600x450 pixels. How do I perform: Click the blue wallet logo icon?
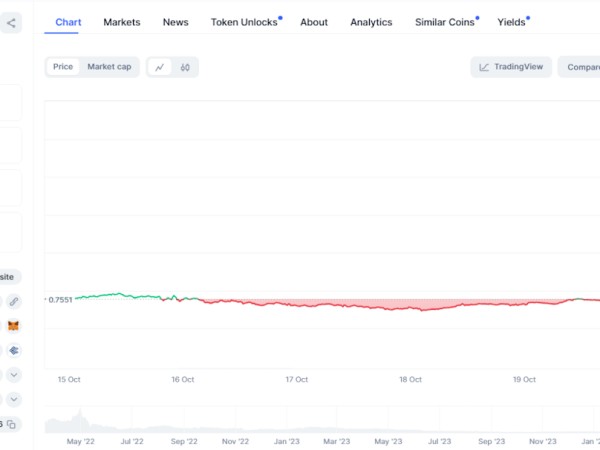coord(14,351)
